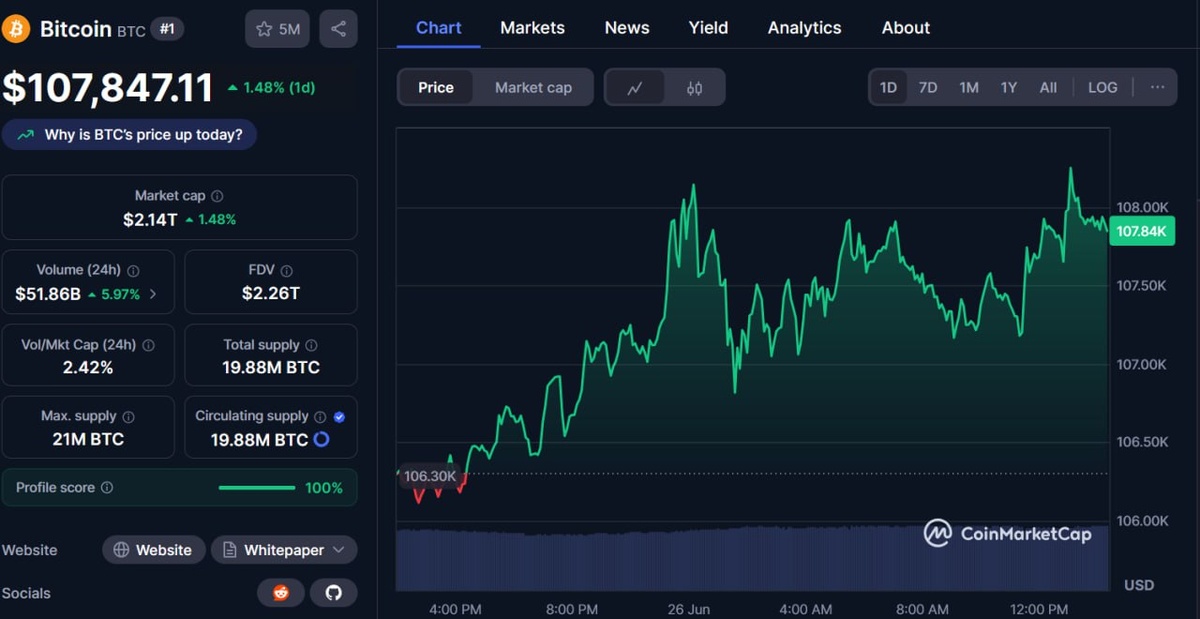This screenshot has width=1200, height=619.
Task: Expand Volume (24h) details chevron
Action: point(153,295)
